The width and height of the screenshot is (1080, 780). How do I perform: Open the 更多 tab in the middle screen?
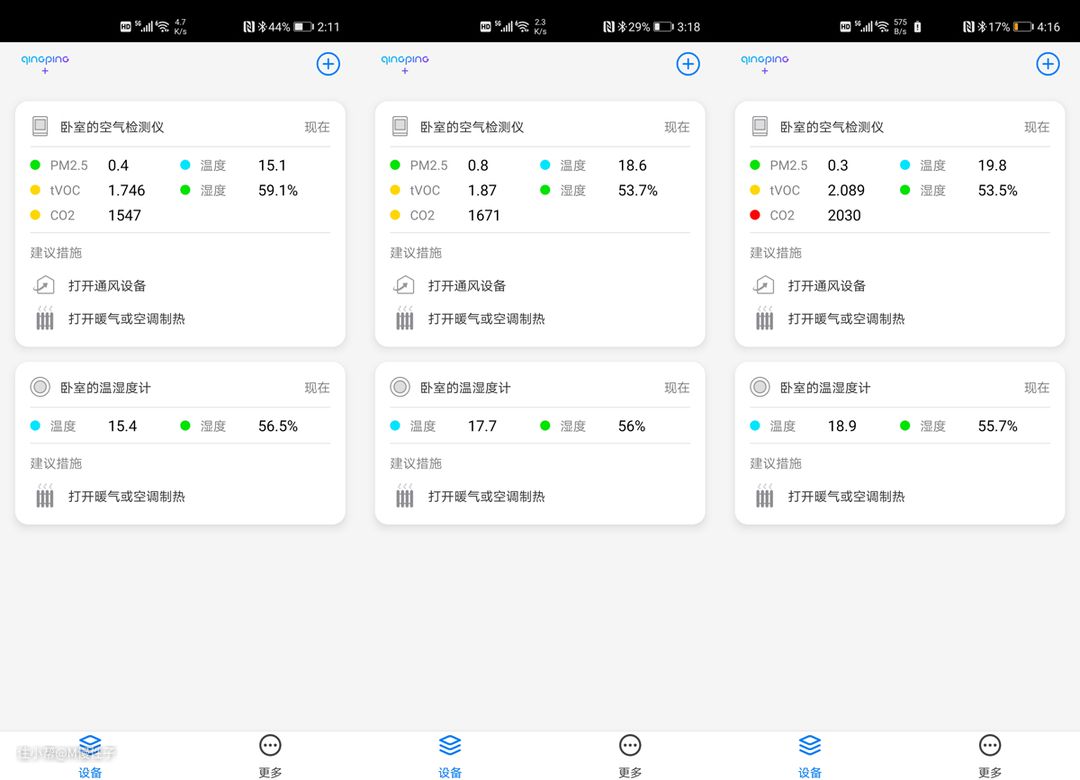point(630,755)
